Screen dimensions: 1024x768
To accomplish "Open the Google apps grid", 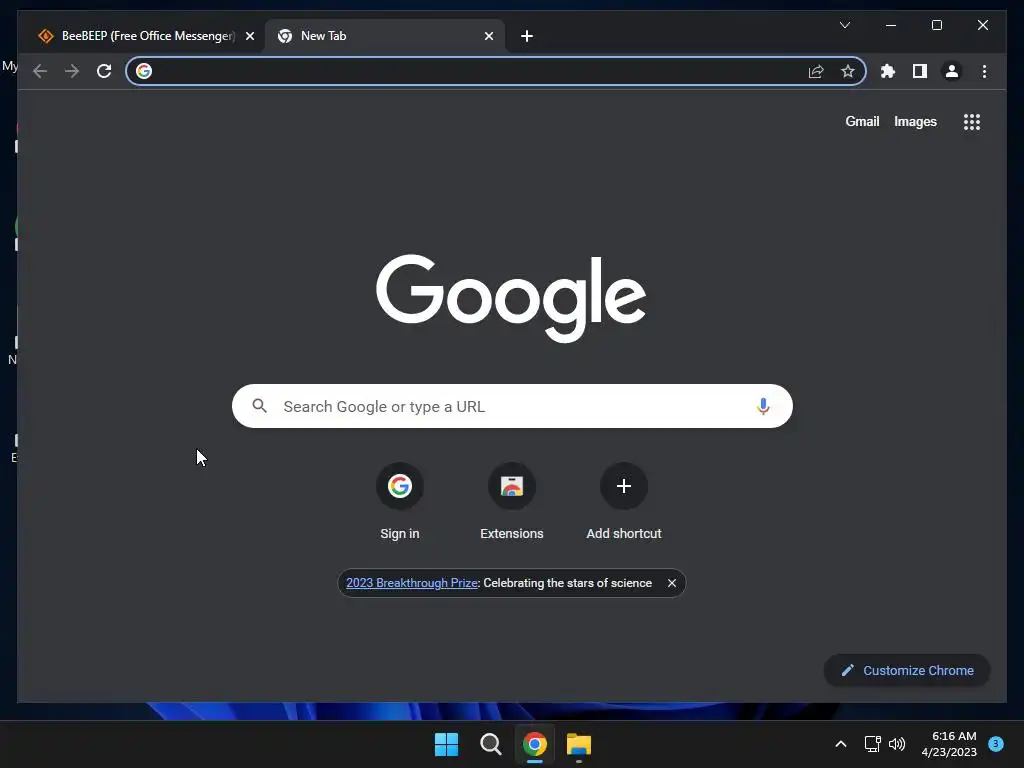I will coord(972,121).
